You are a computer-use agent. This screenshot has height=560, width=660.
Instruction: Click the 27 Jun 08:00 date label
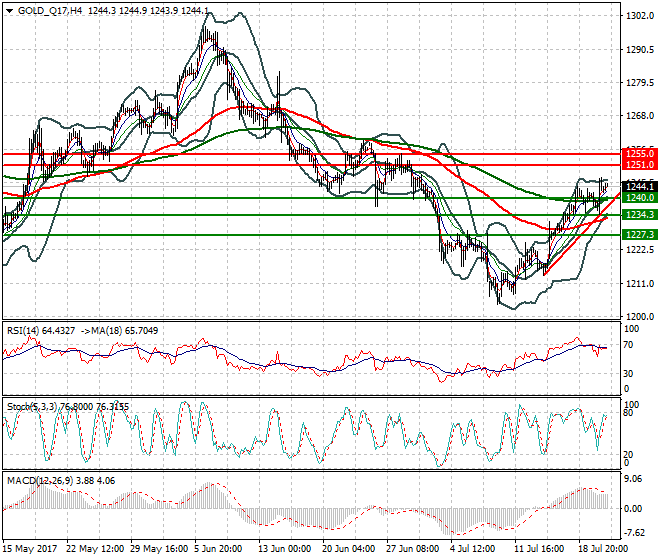click(412, 549)
